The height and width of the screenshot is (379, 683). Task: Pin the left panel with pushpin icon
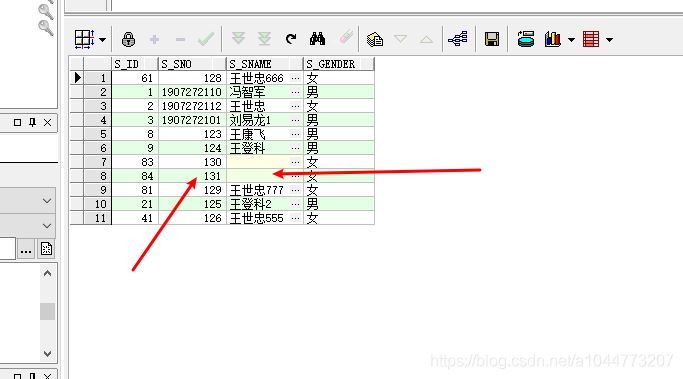pyautogui.click(x=32, y=122)
